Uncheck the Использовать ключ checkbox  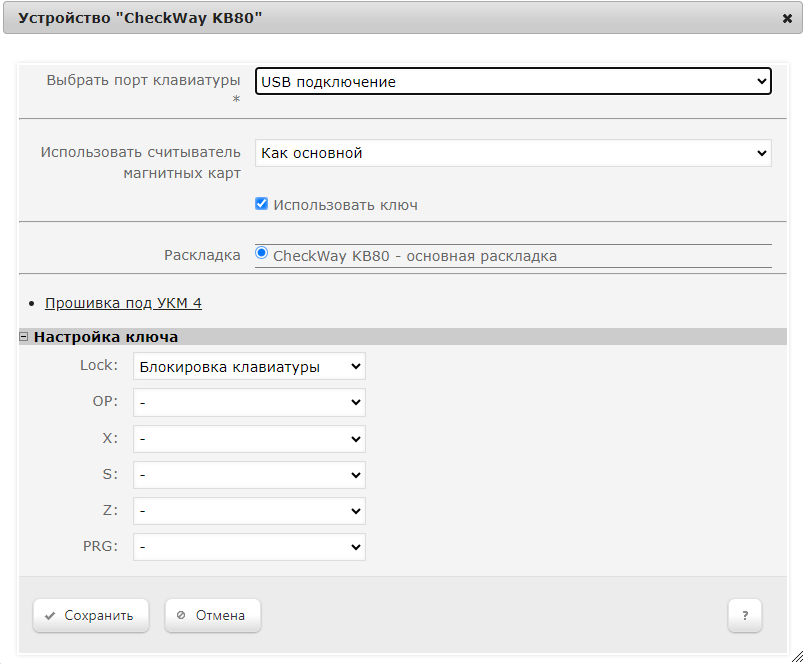262,204
